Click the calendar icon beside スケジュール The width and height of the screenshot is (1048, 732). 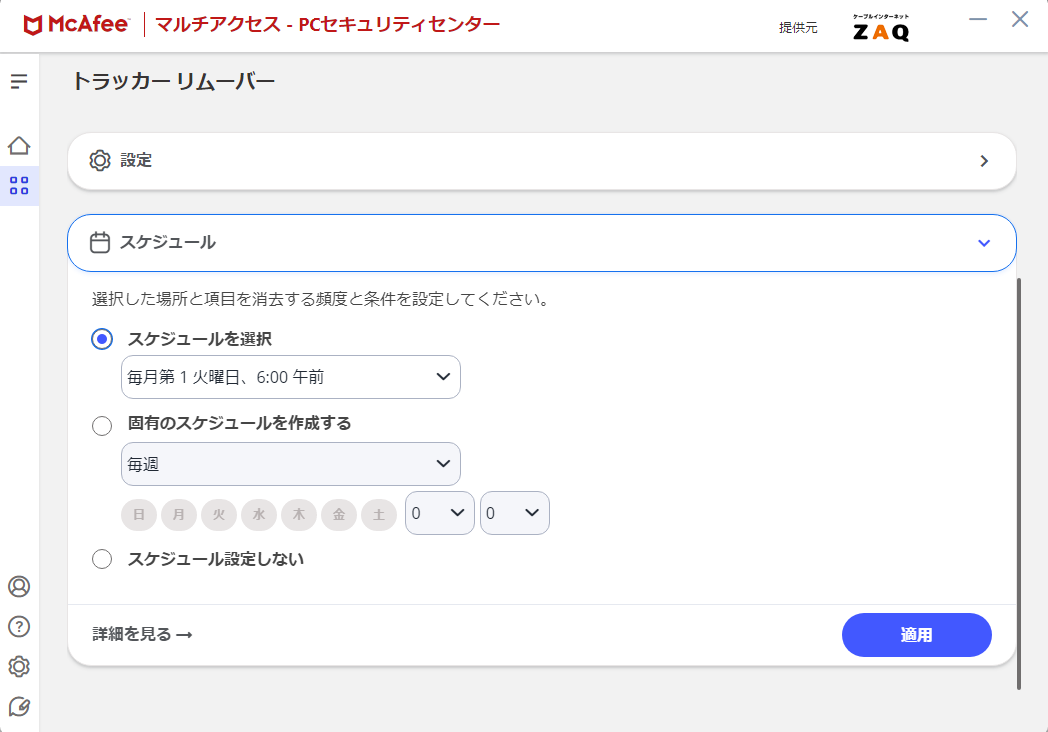pos(100,243)
